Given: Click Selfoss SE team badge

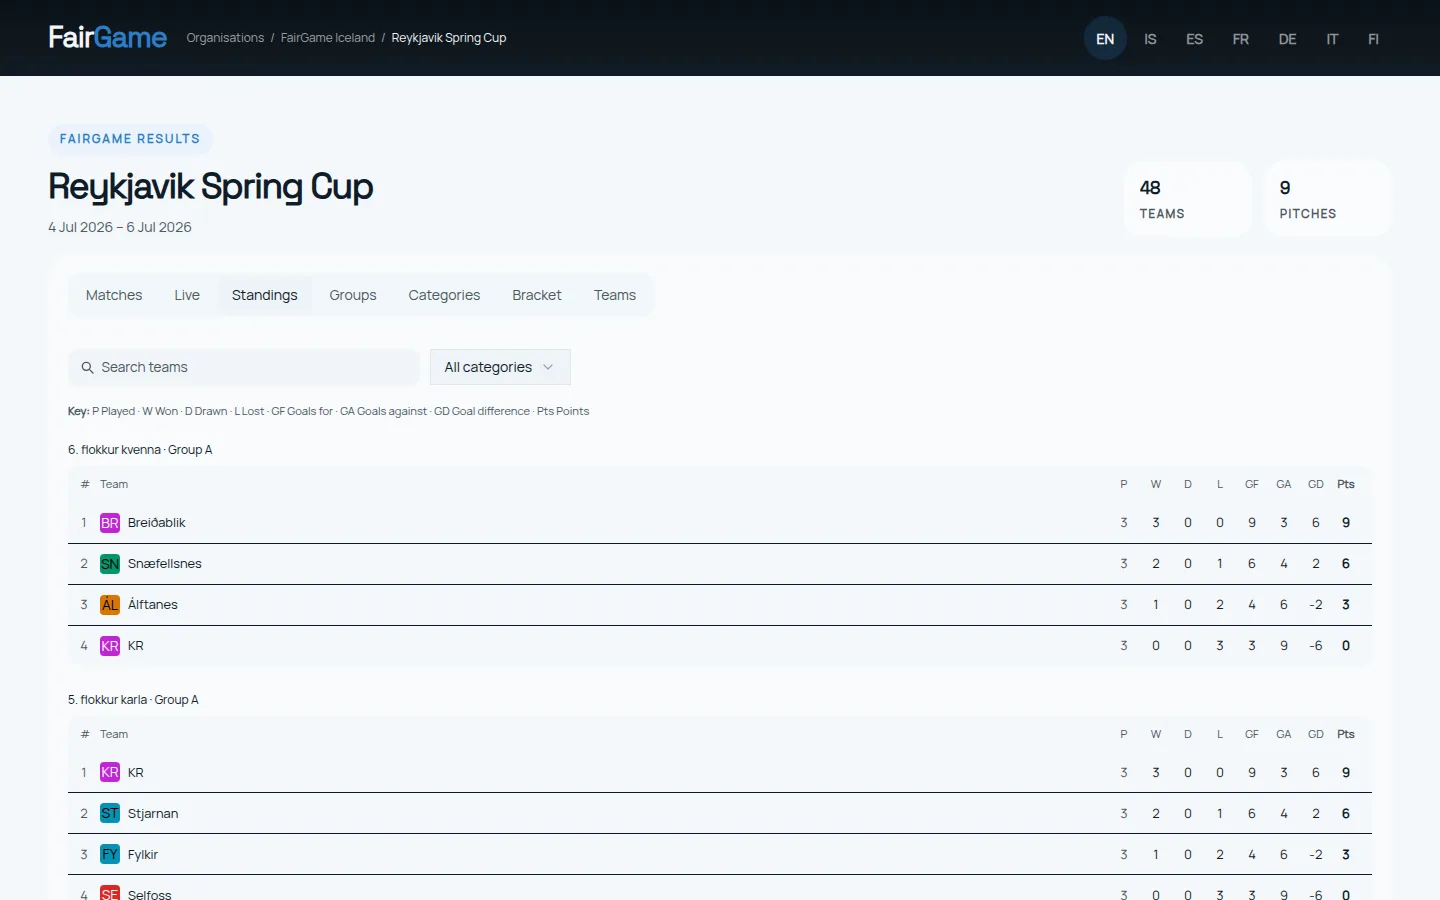Looking at the screenshot, I should click(110, 893).
